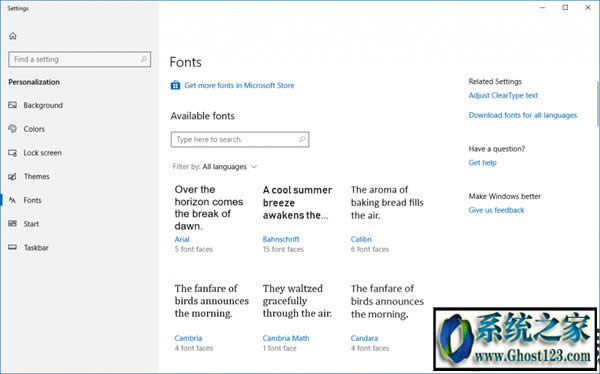
Task: Open the Background personalization page
Action: (x=43, y=105)
